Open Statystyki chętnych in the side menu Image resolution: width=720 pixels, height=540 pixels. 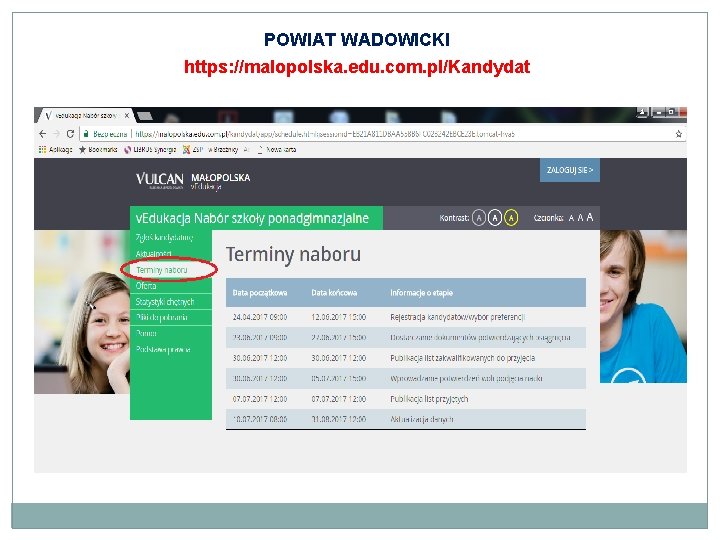(165, 302)
